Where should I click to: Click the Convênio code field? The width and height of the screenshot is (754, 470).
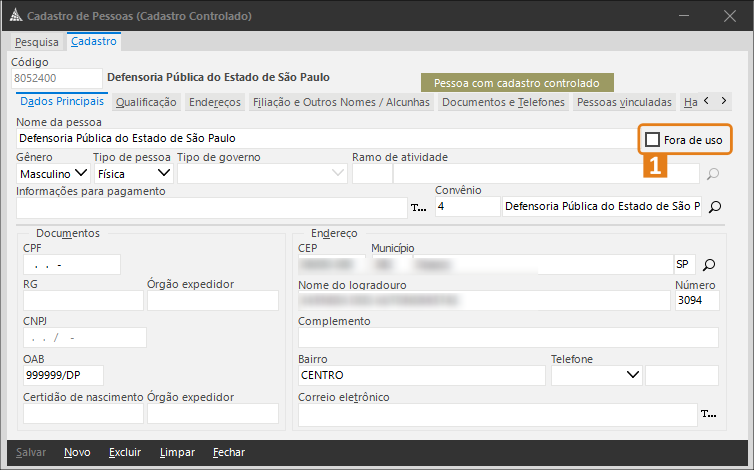467,207
